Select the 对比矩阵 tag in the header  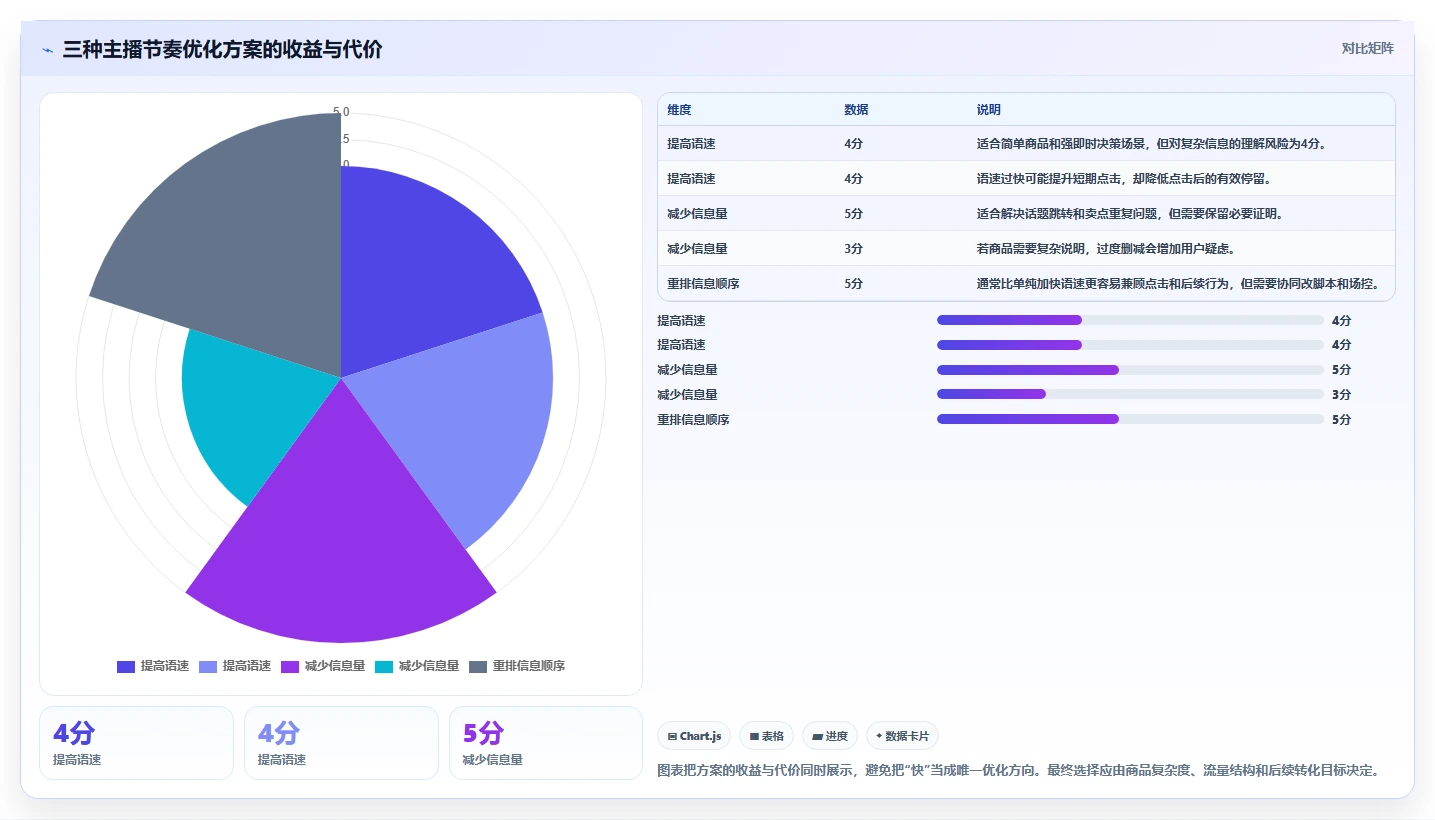pos(1367,48)
